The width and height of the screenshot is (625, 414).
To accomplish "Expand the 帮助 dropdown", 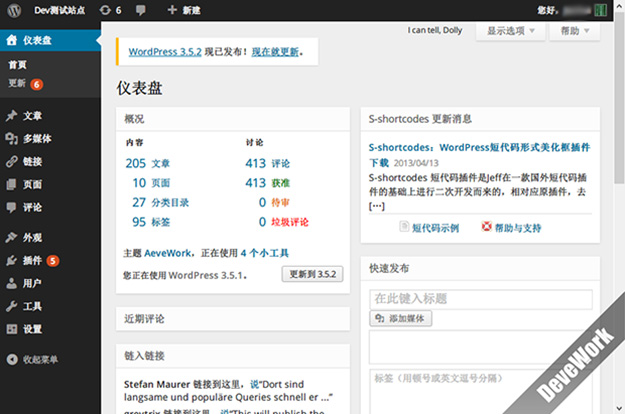I will click(x=574, y=31).
